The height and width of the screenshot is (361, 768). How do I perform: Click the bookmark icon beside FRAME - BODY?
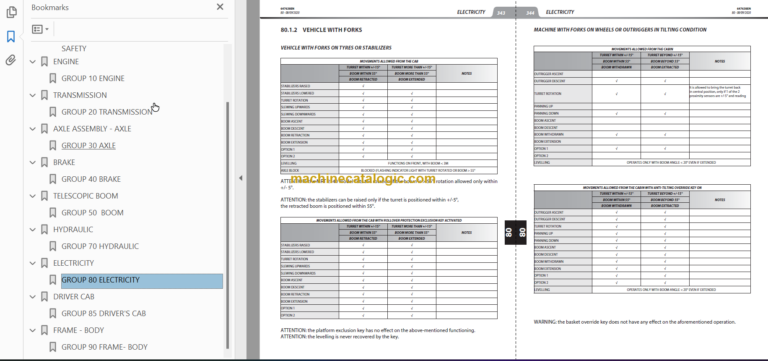pos(45,330)
